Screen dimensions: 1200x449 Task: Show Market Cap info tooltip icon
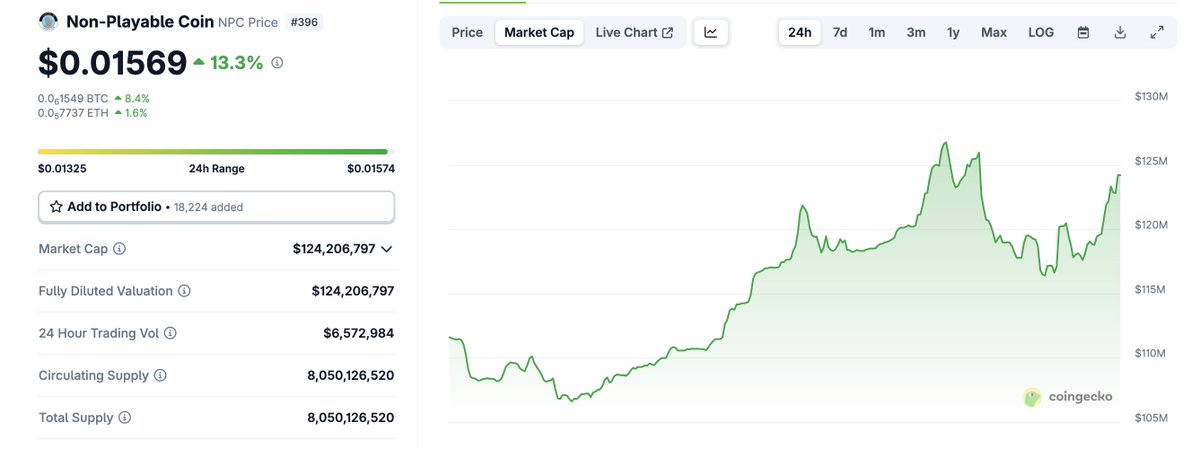click(x=119, y=248)
